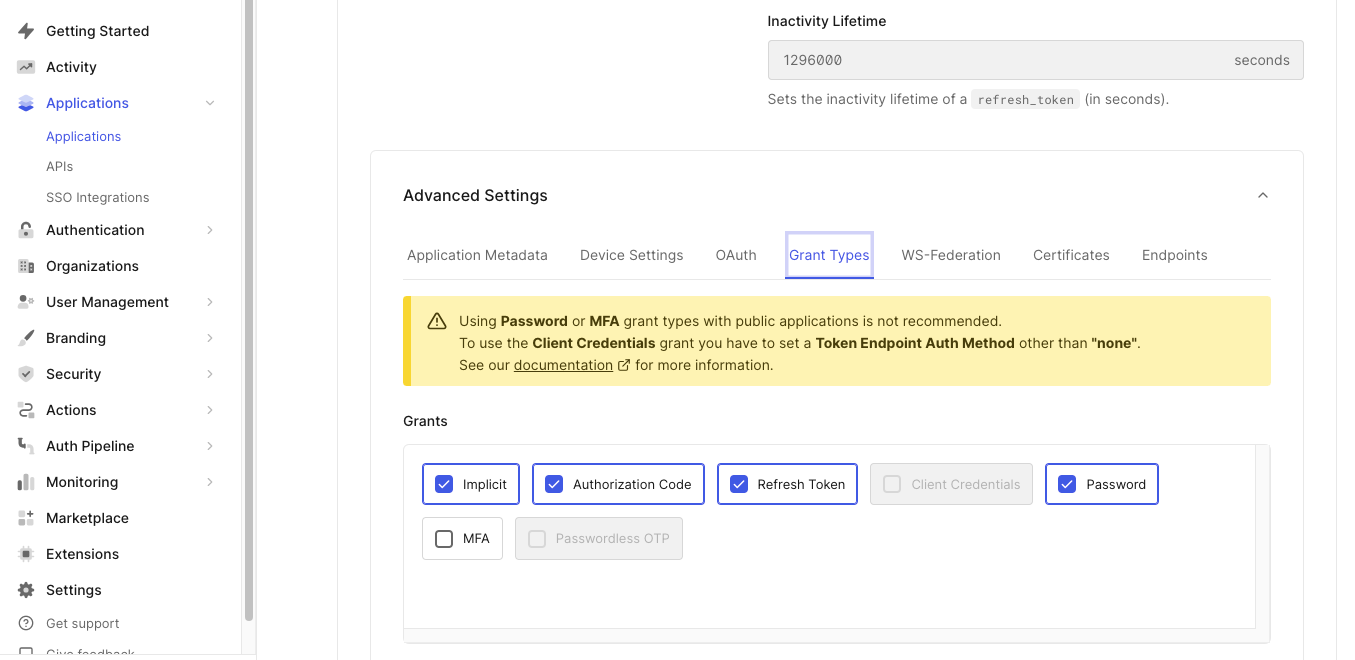Open the WS-Federation tab
The height and width of the screenshot is (660, 1355).
pyautogui.click(x=951, y=255)
